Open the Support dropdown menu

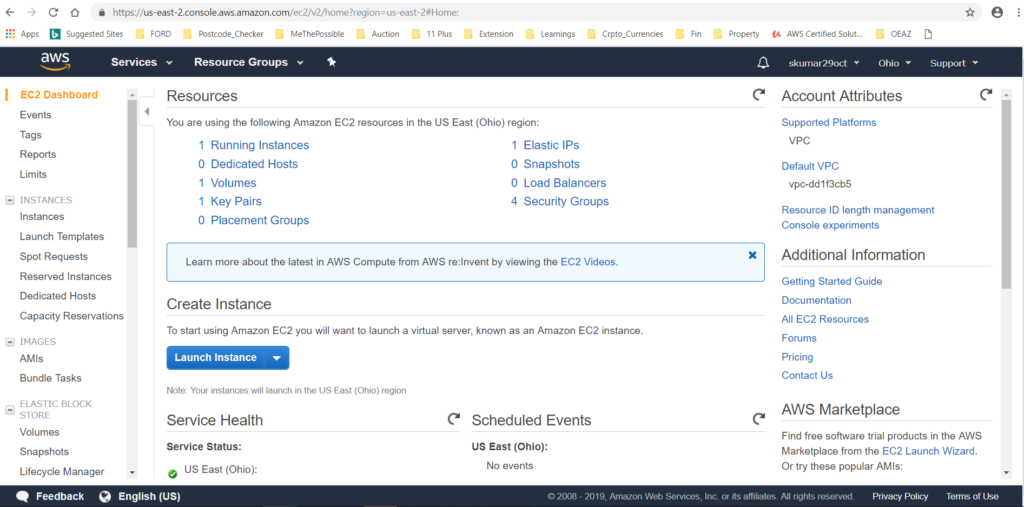coord(954,63)
